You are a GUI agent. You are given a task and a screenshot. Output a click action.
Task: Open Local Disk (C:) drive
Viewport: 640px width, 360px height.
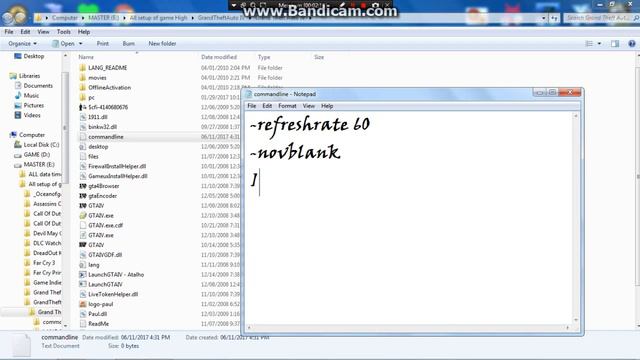[x=41, y=144]
